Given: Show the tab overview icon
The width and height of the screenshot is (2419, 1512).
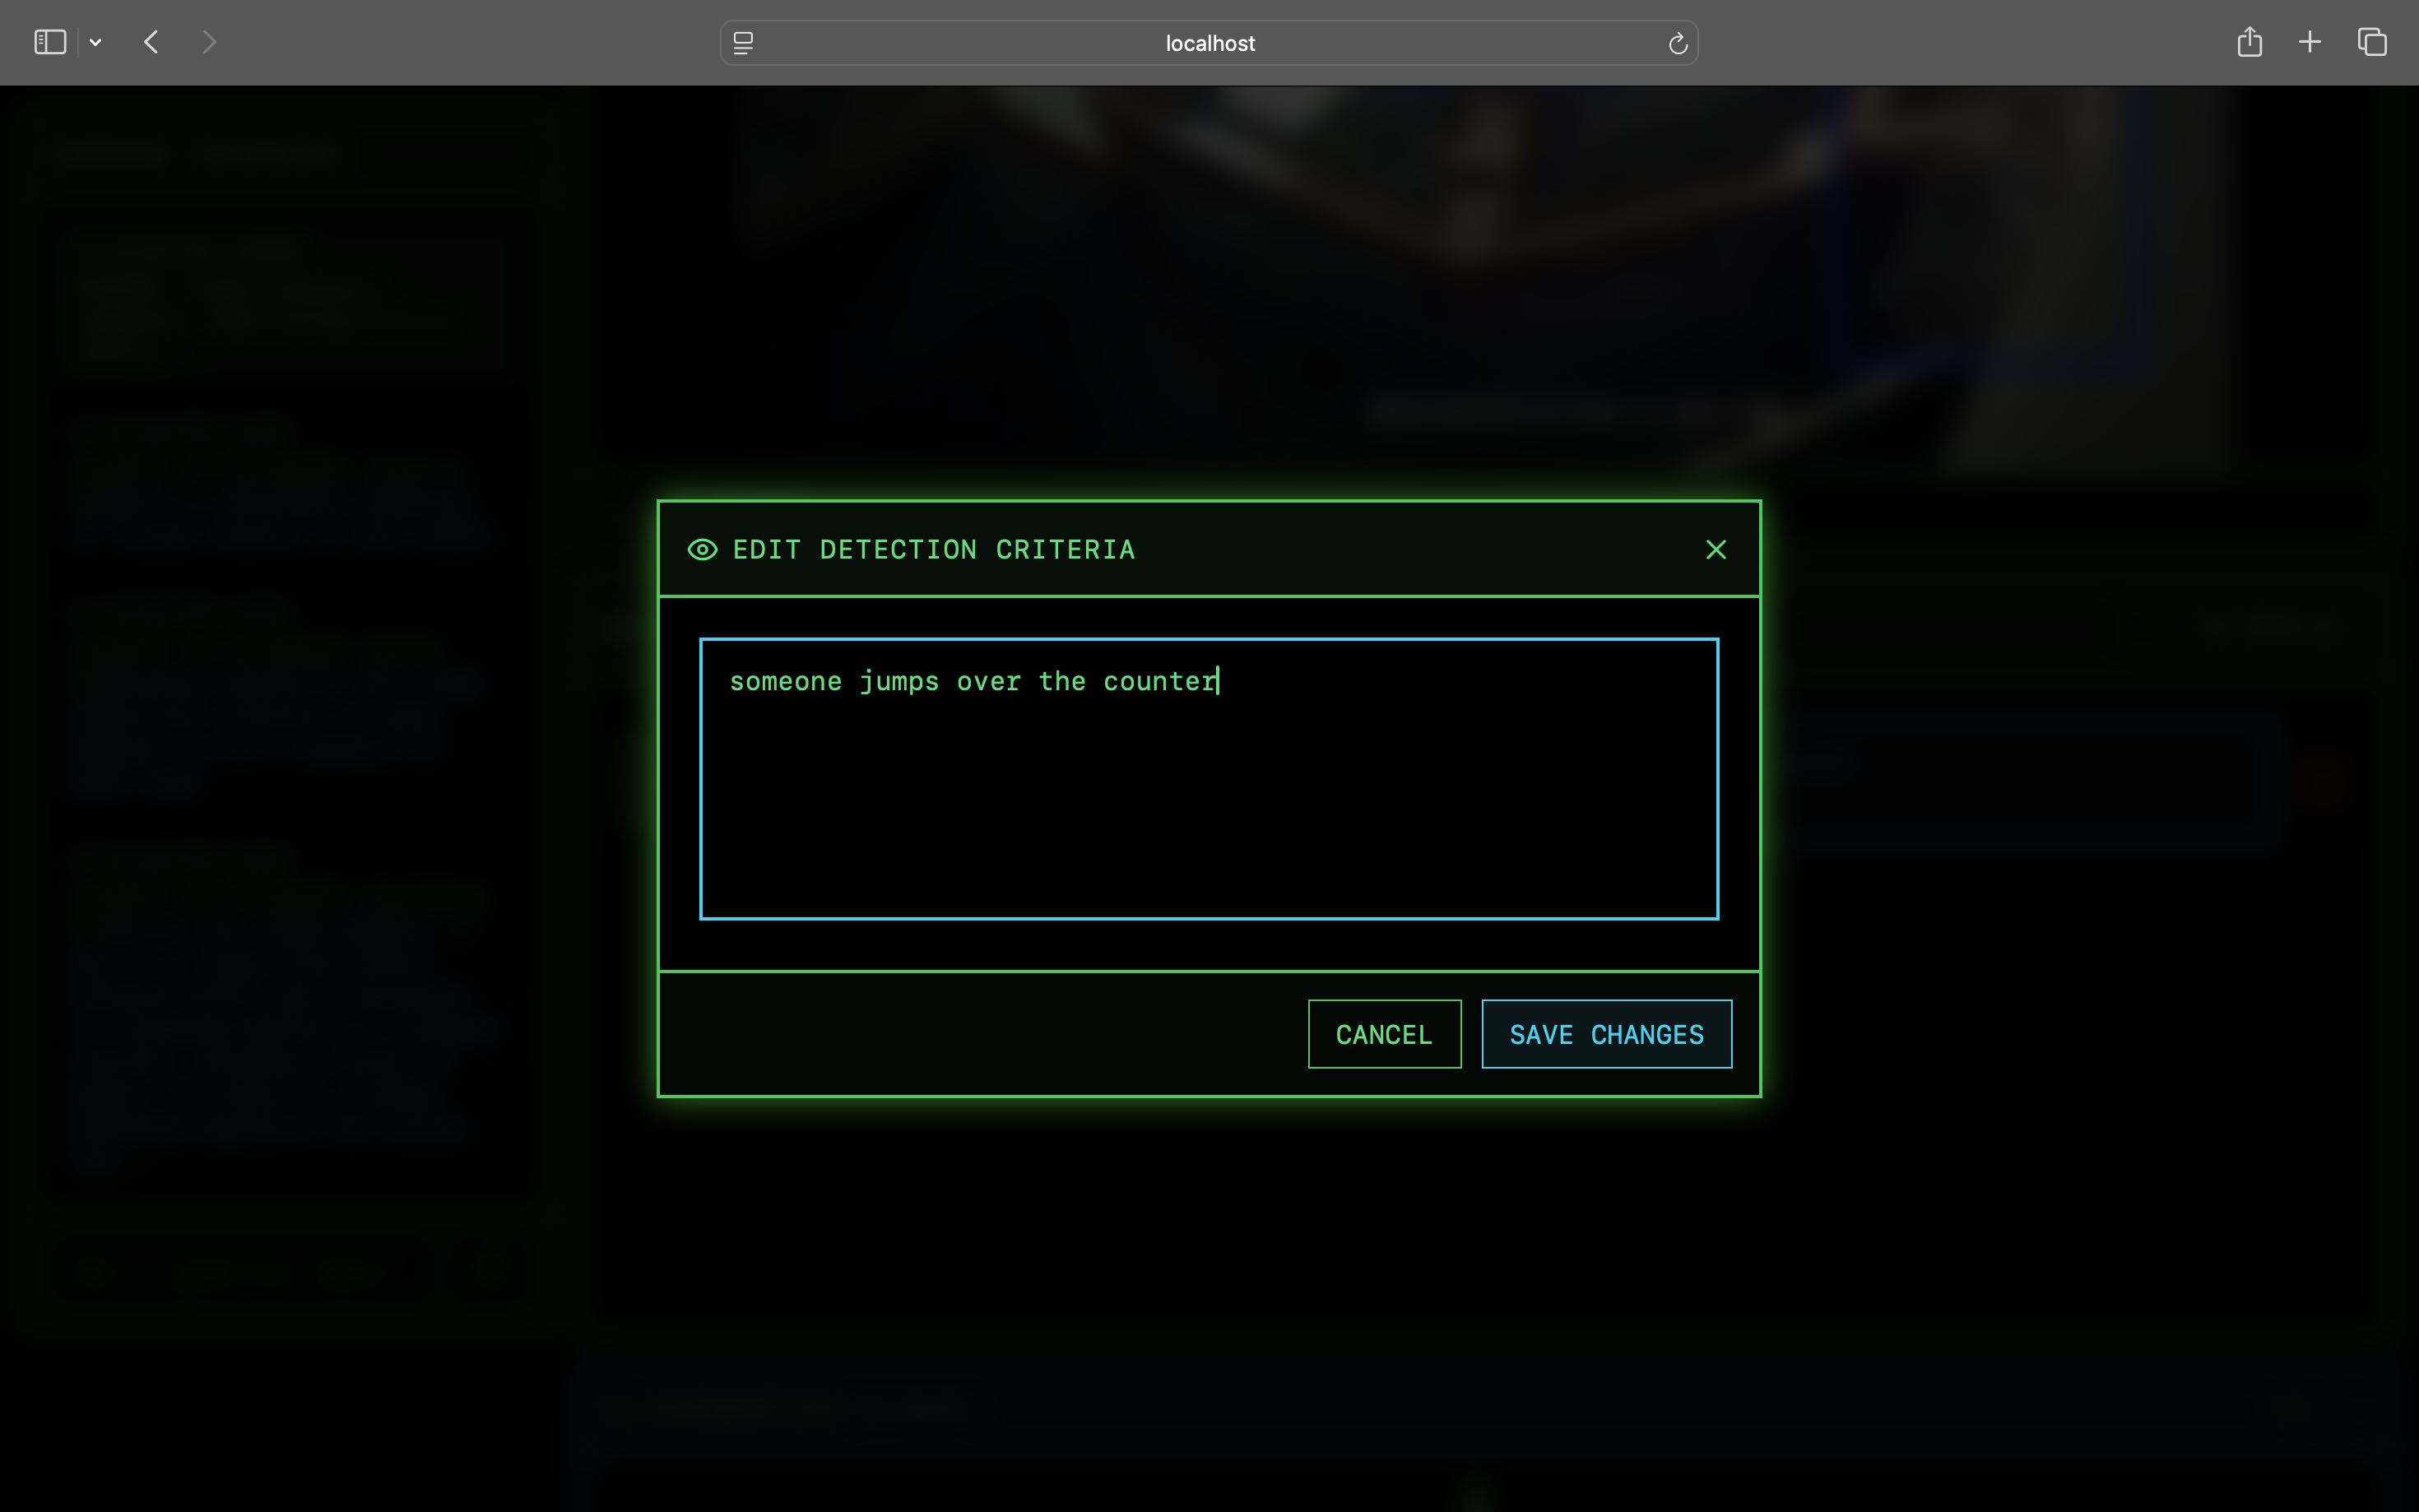Looking at the screenshot, I should [2372, 42].
